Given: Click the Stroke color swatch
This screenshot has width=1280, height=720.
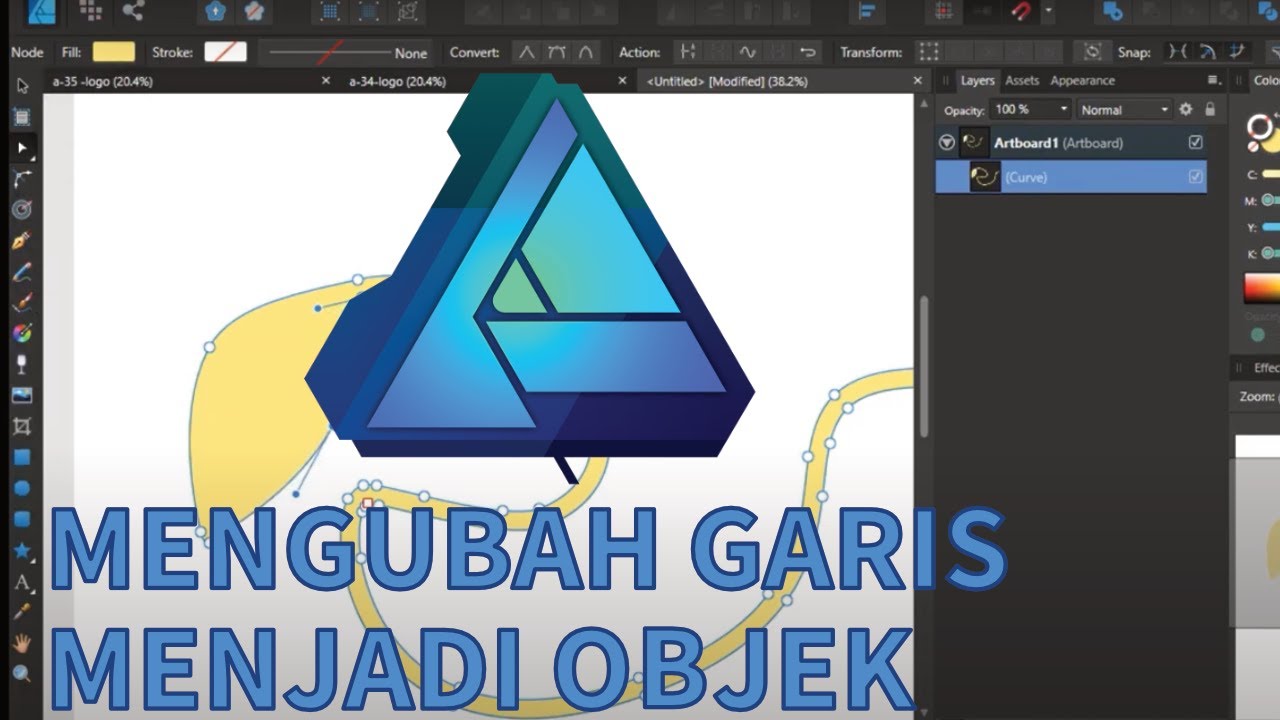Looking at the screenshot, I should [x=225, y=52].
